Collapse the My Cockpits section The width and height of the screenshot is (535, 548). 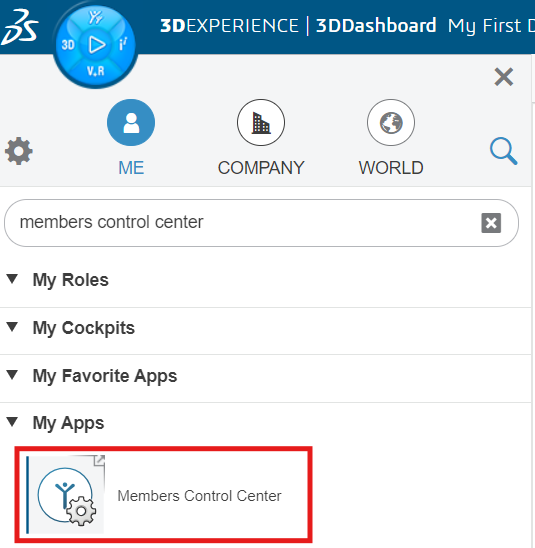pyautogui.click(x=13, y=327)
